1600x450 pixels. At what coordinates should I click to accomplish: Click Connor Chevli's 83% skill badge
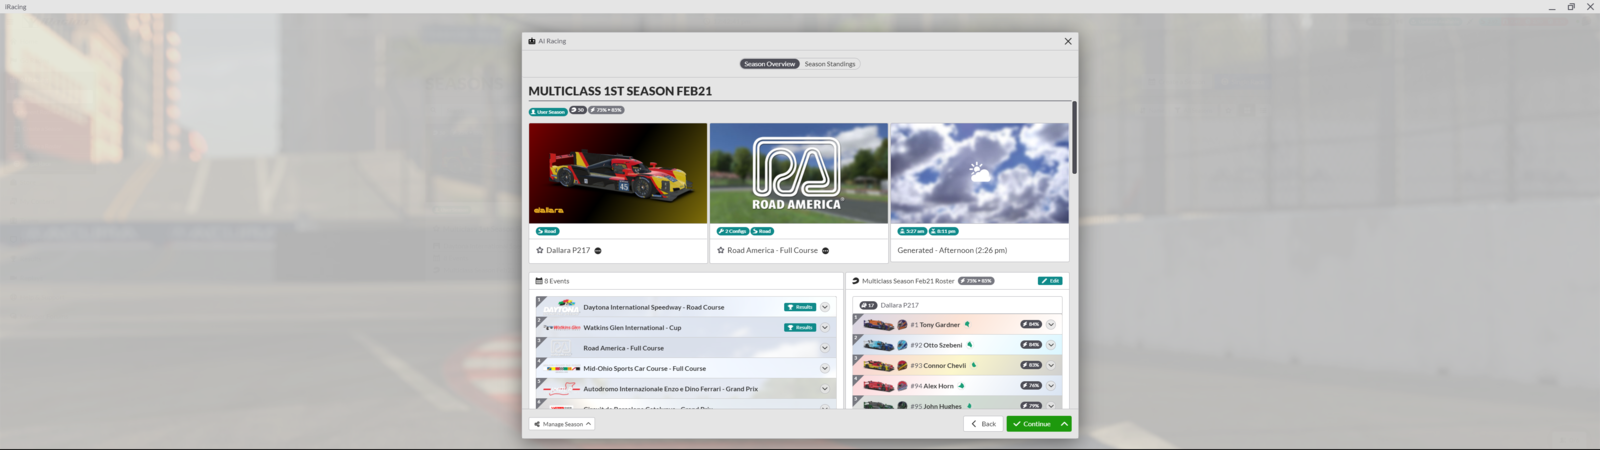click(1031, 365)
